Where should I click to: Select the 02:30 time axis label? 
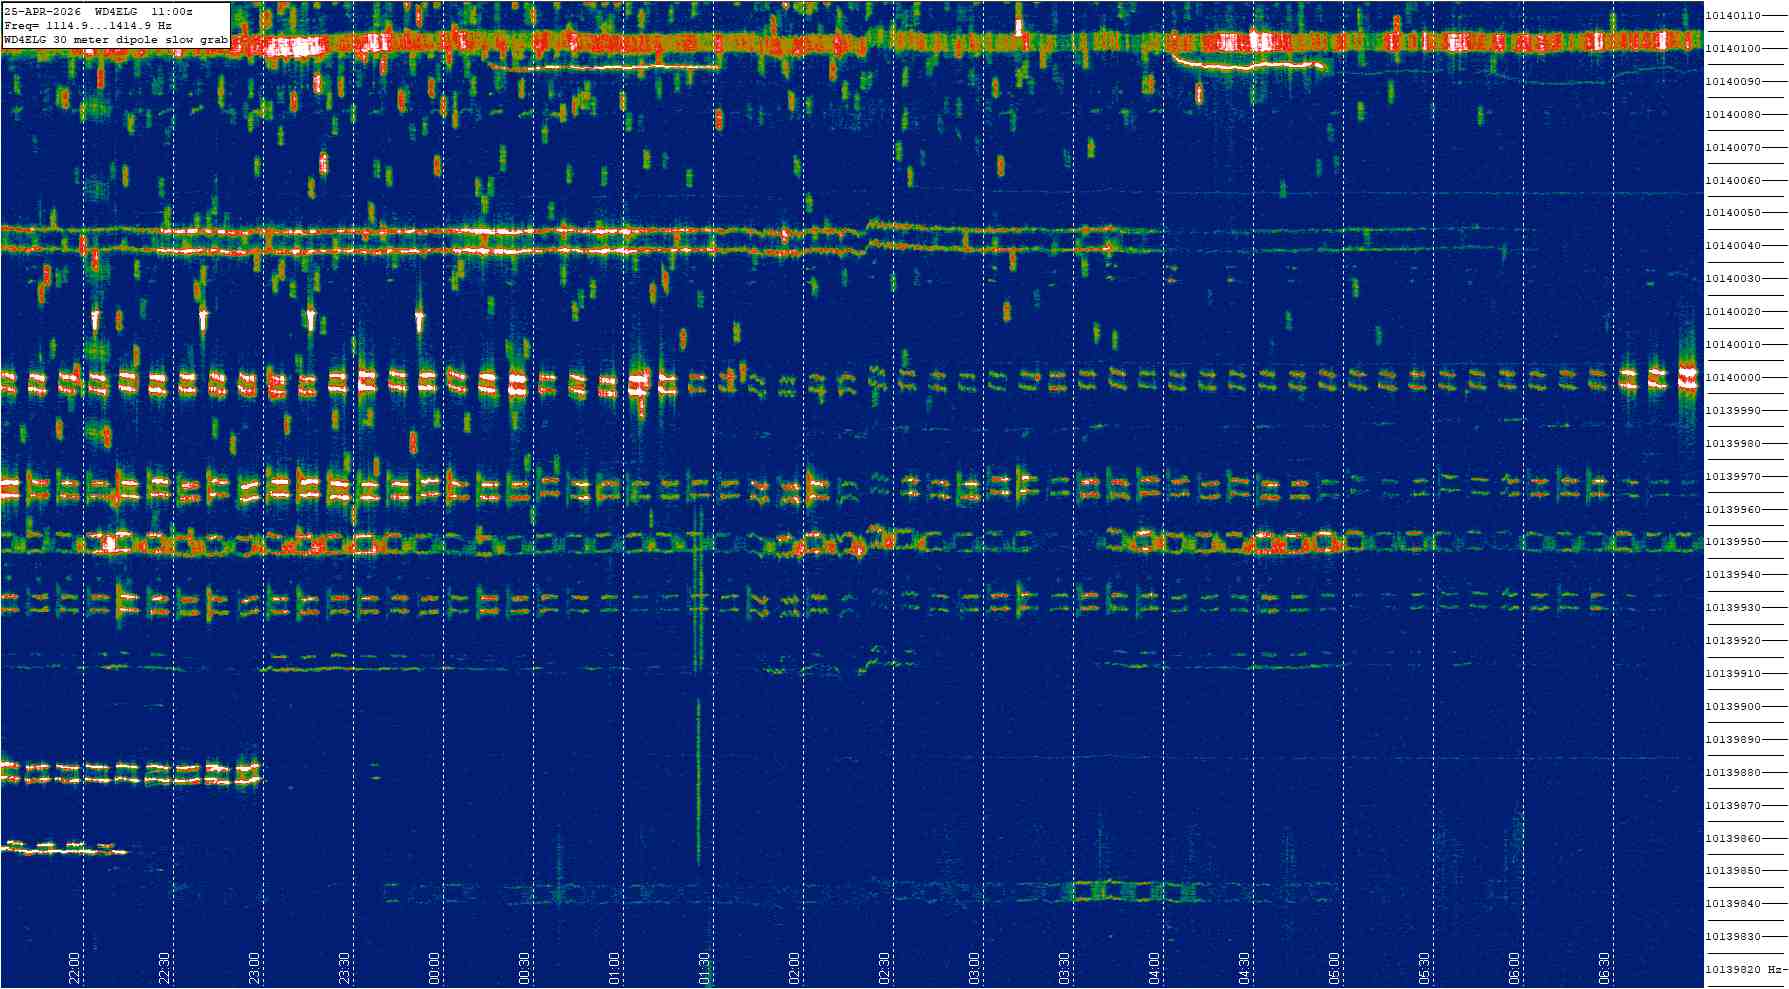(885, 967)
